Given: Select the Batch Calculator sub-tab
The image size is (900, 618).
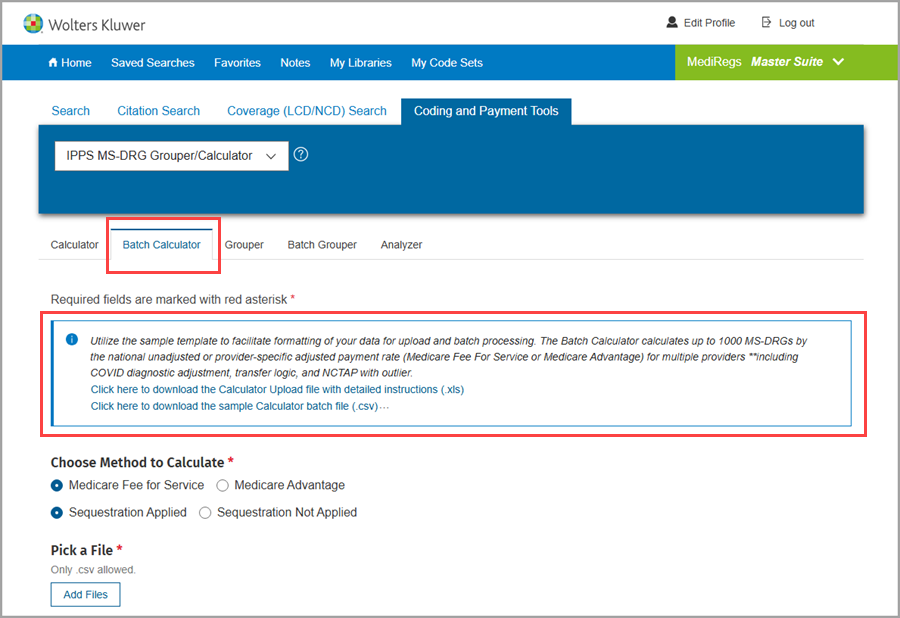Looking at the screenshot, I should pos(161,245).
